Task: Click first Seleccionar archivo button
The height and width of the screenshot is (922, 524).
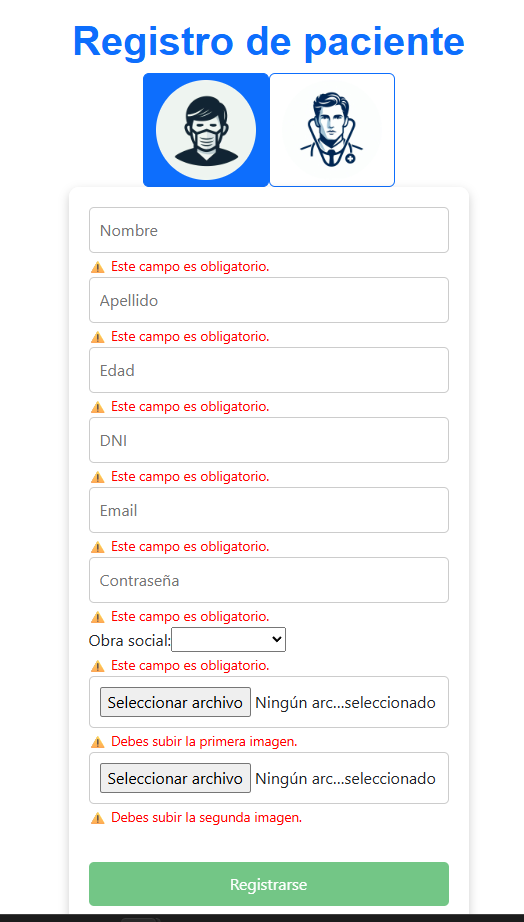Action: 175,702
